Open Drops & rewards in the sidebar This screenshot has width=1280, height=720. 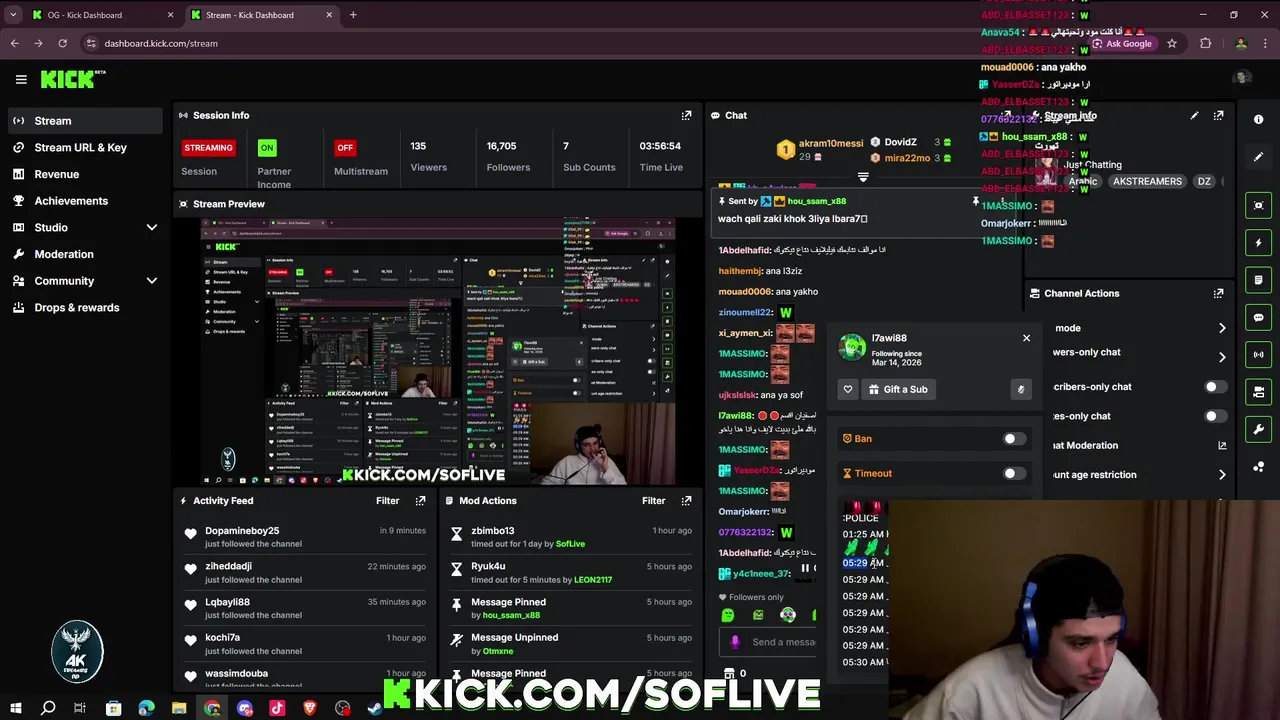coord(83,307)
